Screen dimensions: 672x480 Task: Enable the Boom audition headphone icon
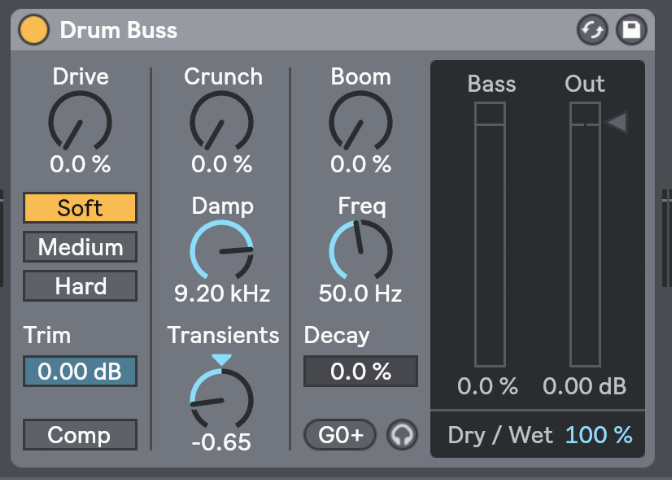402,435
